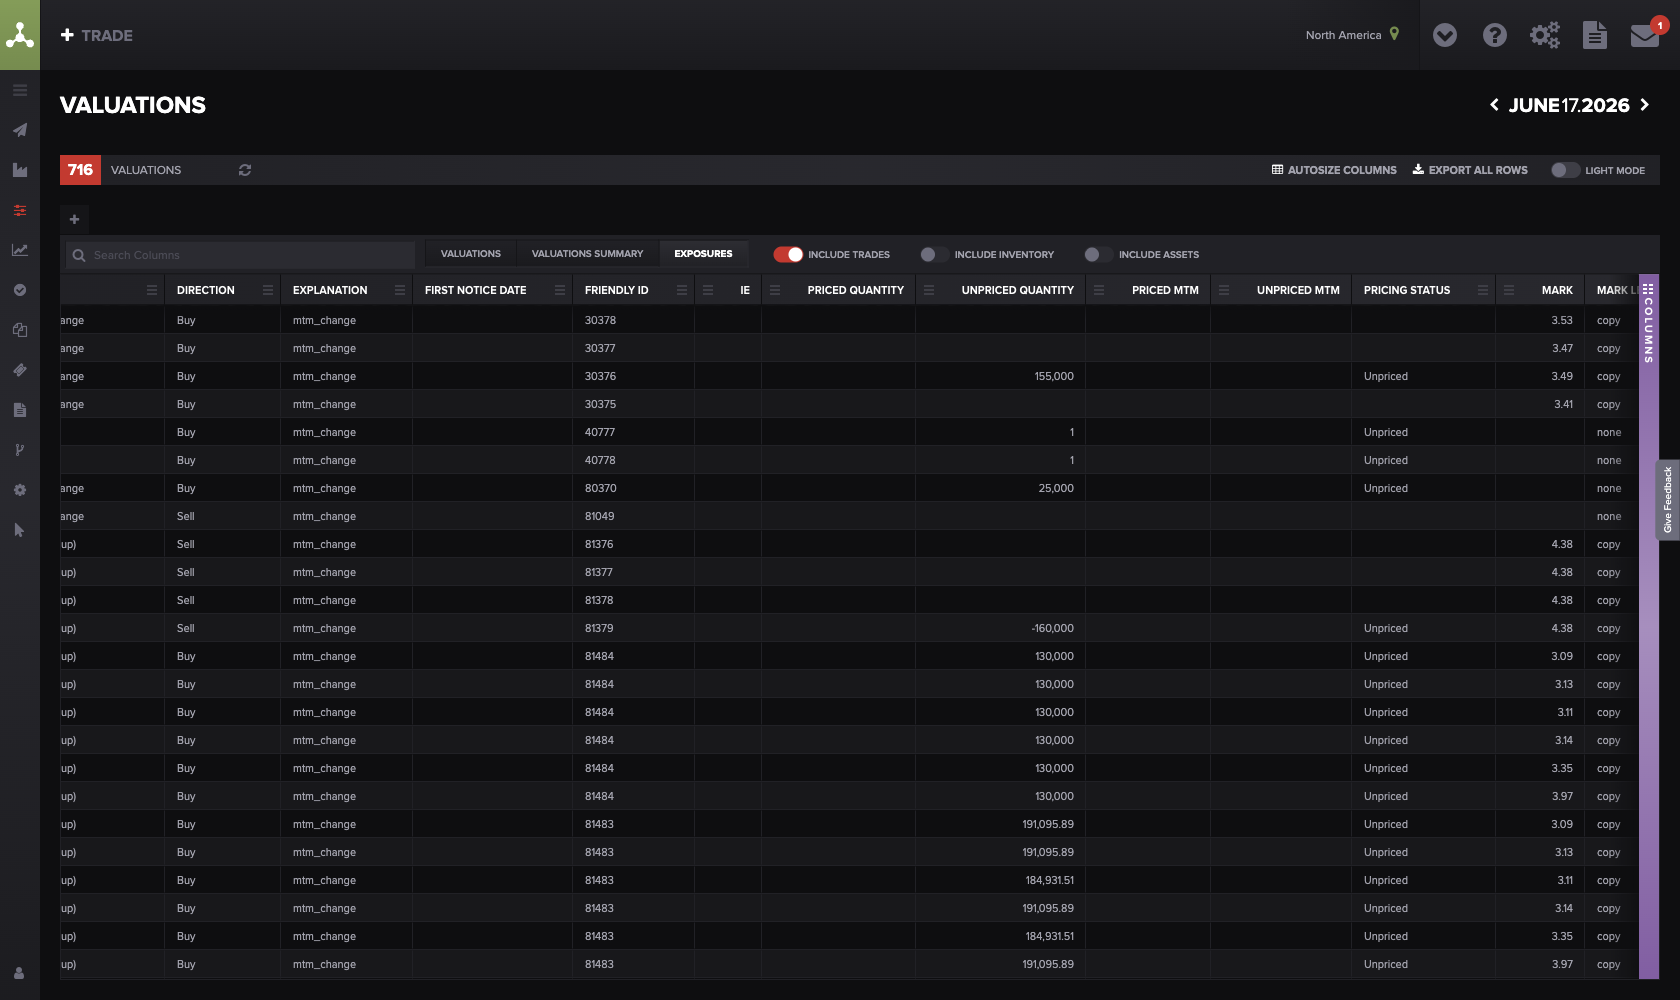Refresh valuations with the reload icon

(245, 170)
